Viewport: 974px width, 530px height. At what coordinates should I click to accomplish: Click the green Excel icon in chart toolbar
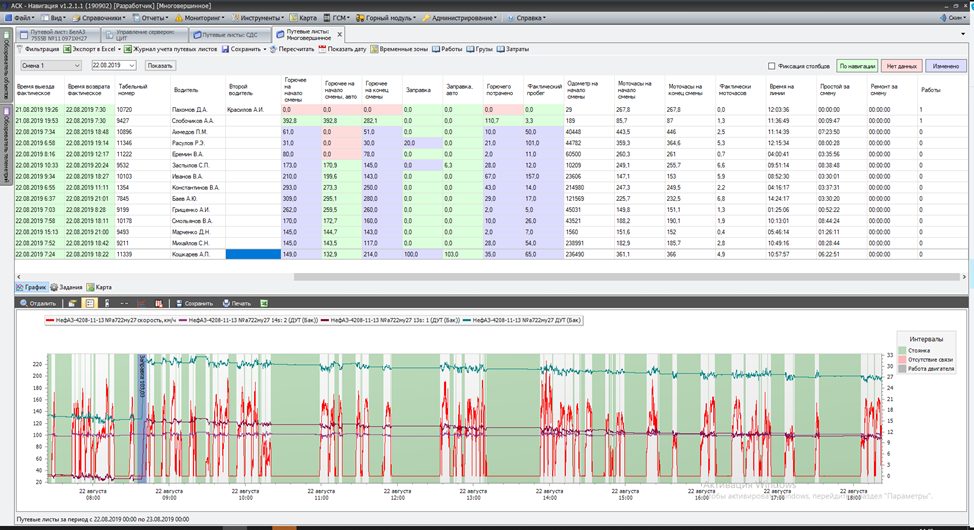click(x=264, y=303)
